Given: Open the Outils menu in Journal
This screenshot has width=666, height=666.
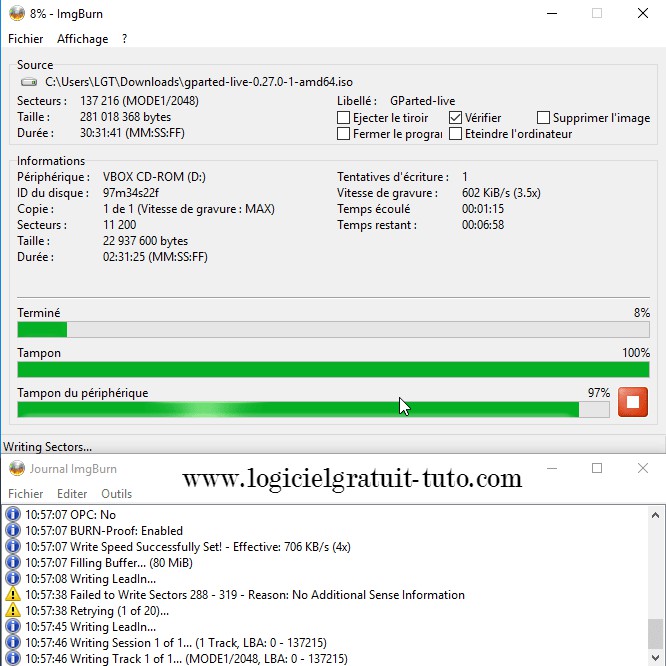Looking at the screenshot, I should click(x=116, y=494).
